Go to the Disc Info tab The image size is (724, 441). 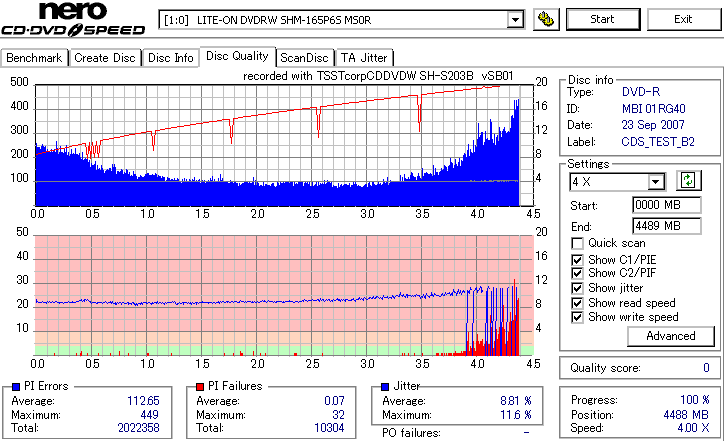(170, 58)
